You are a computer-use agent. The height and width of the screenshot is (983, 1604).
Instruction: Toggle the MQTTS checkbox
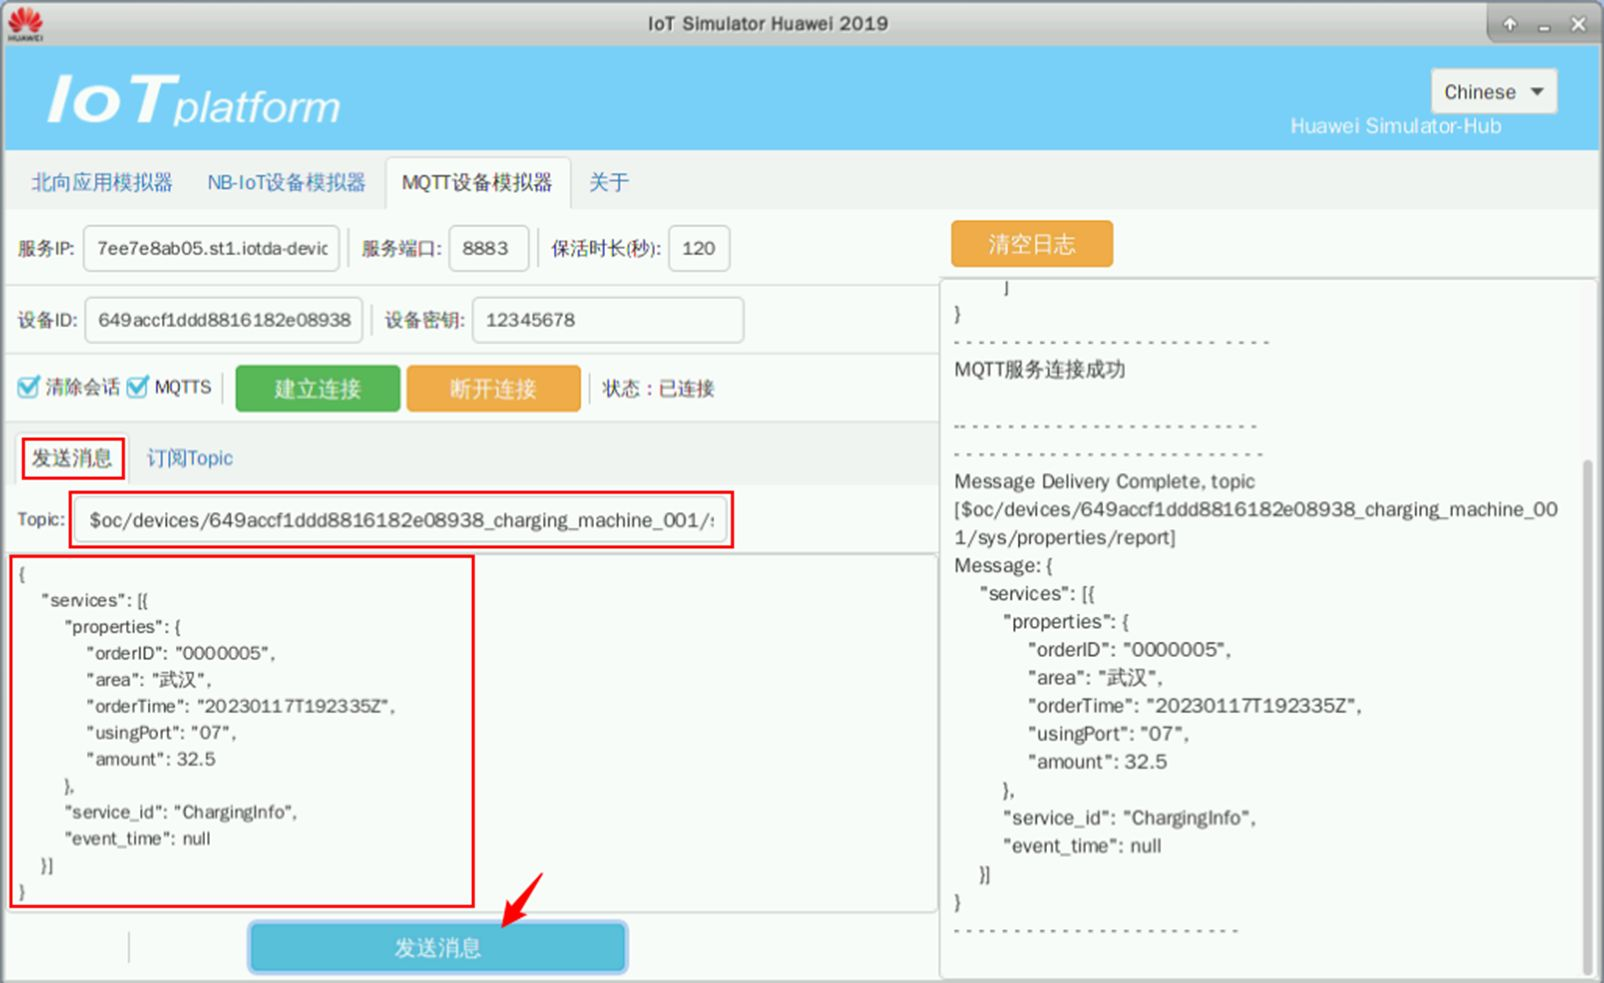(x=138, y=387)
